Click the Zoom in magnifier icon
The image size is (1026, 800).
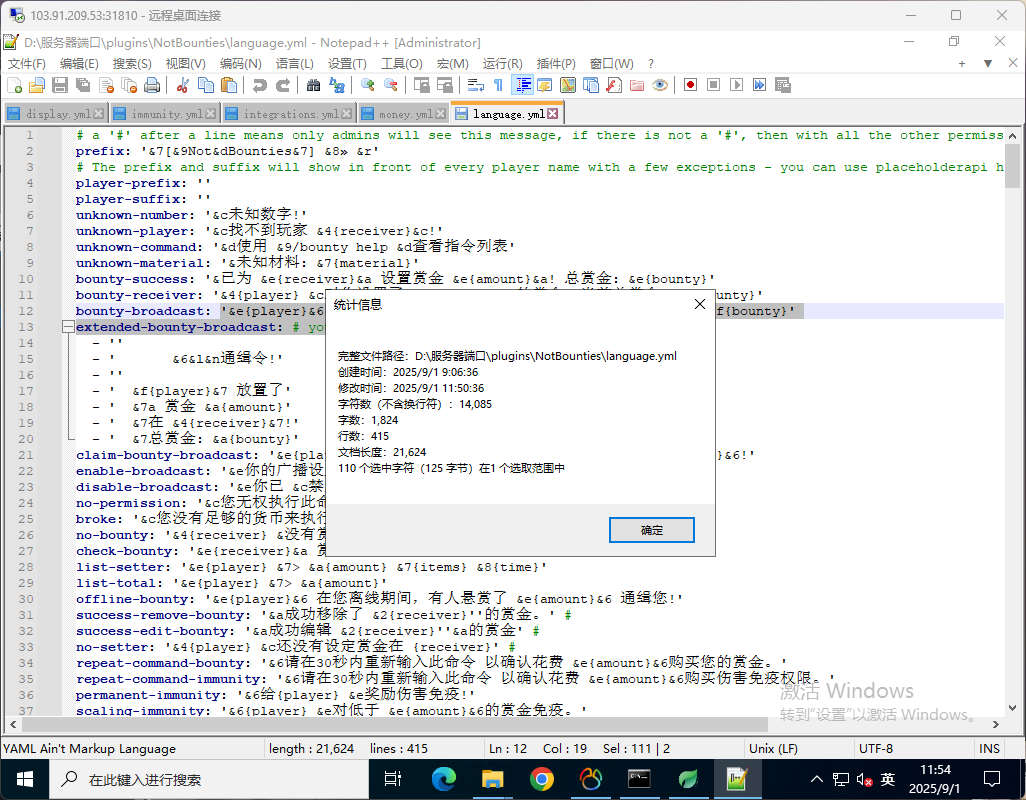pos(367,86)
